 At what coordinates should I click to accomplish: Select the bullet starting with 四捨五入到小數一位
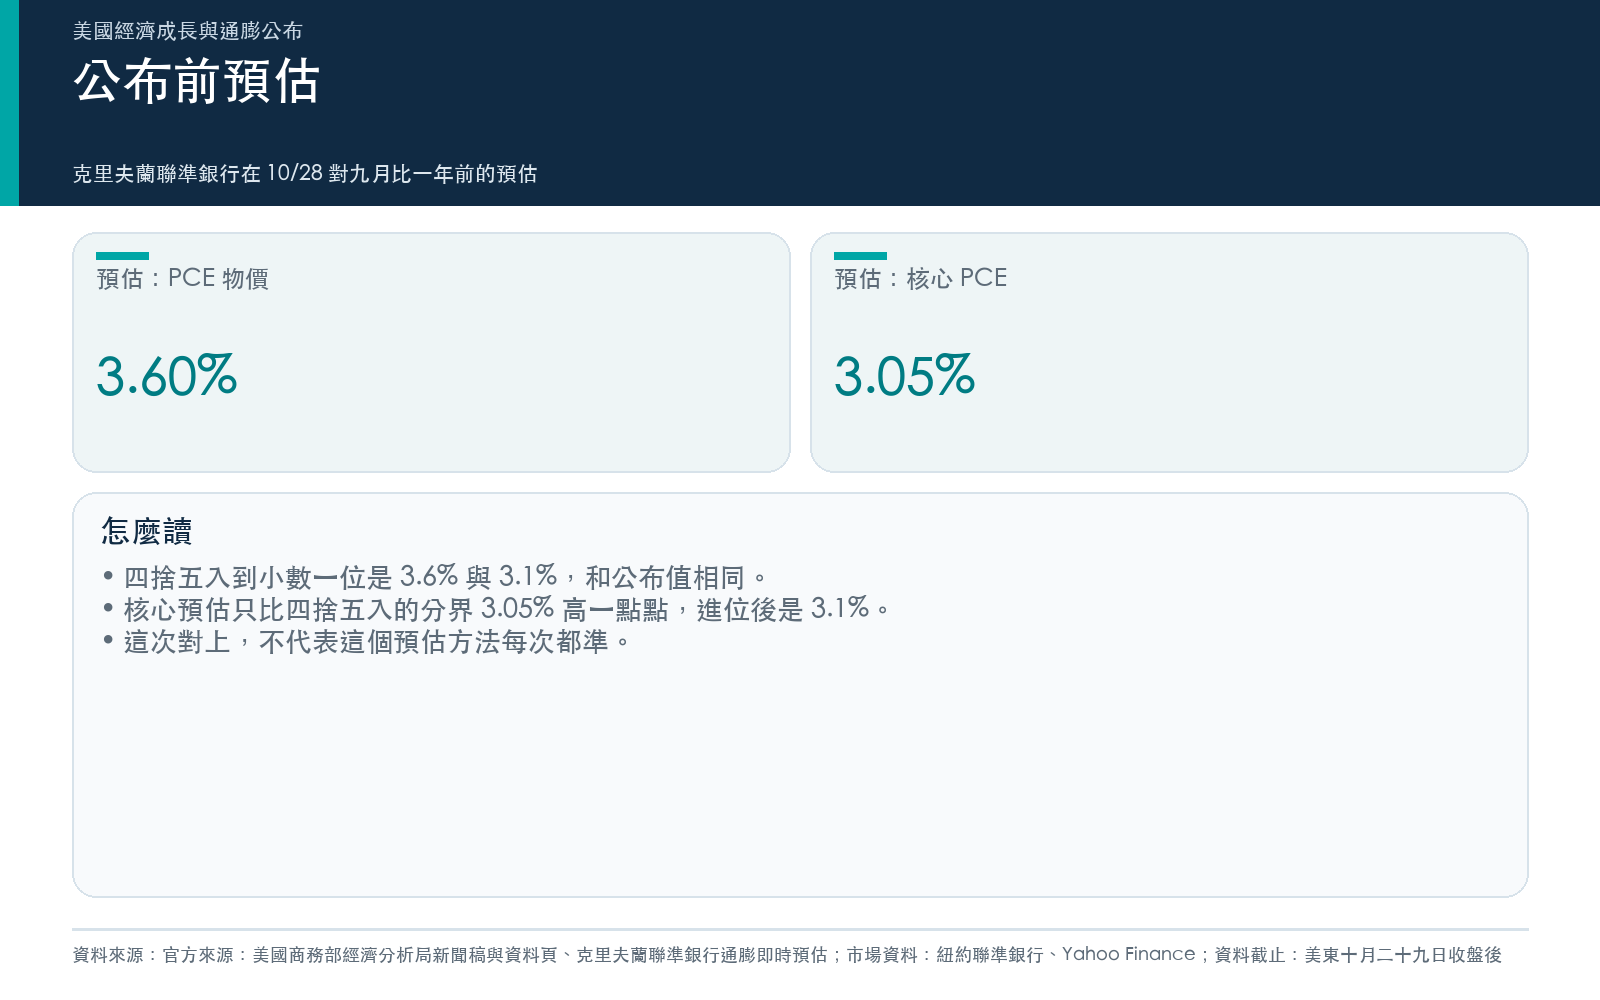pyautogui.click(x=435, y=577)
